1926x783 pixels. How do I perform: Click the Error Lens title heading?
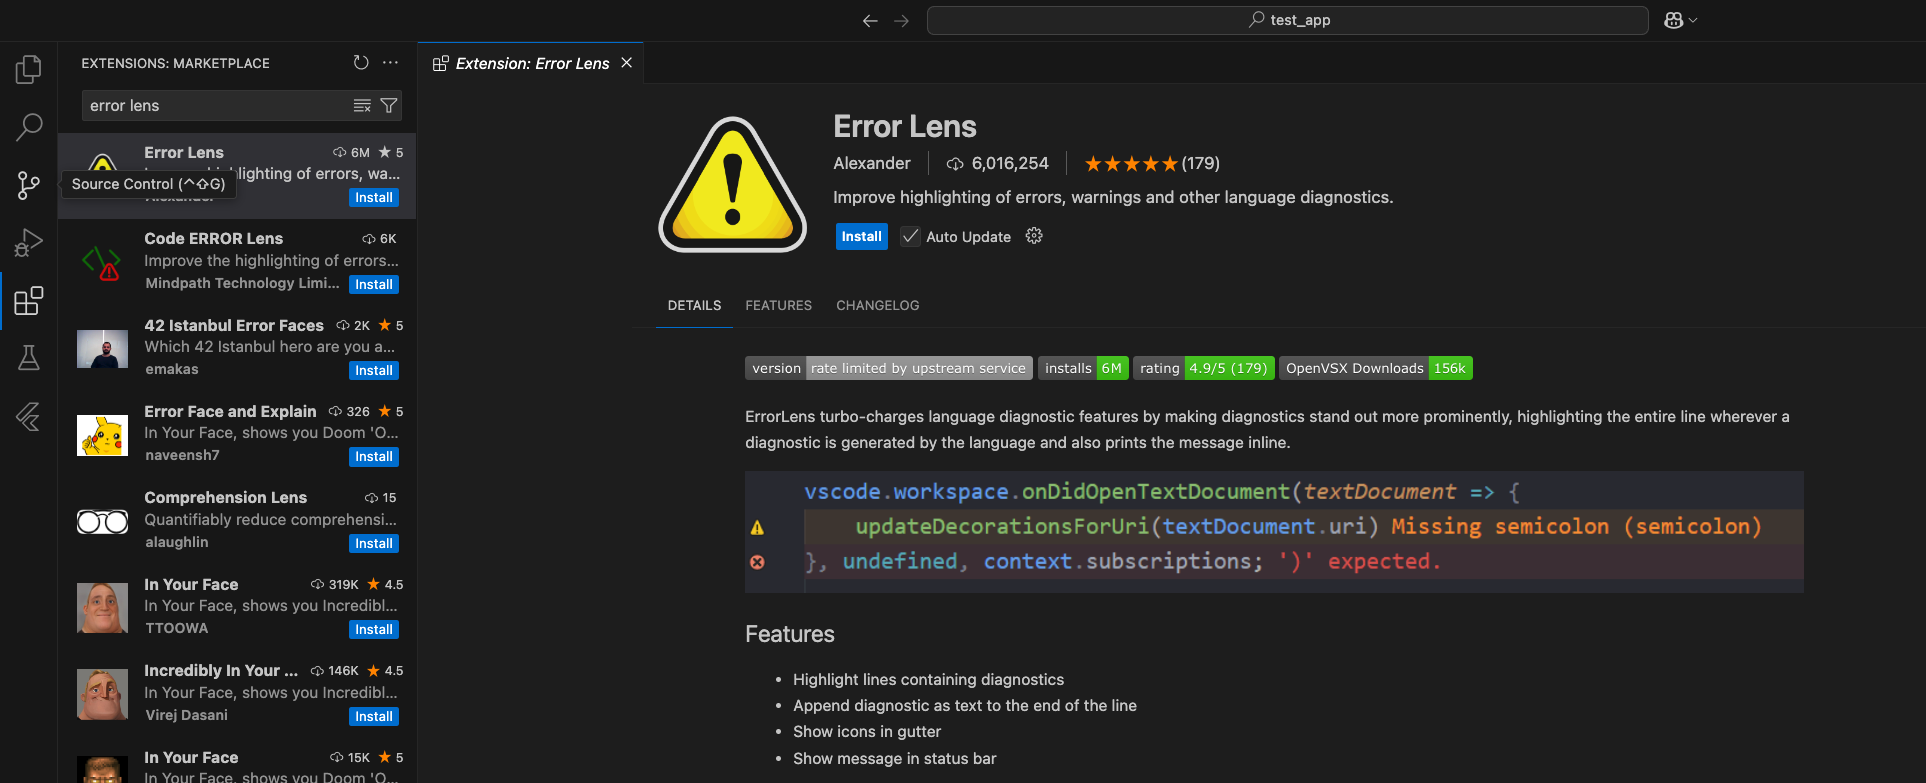pyautogui.click(x=905, y=127)
